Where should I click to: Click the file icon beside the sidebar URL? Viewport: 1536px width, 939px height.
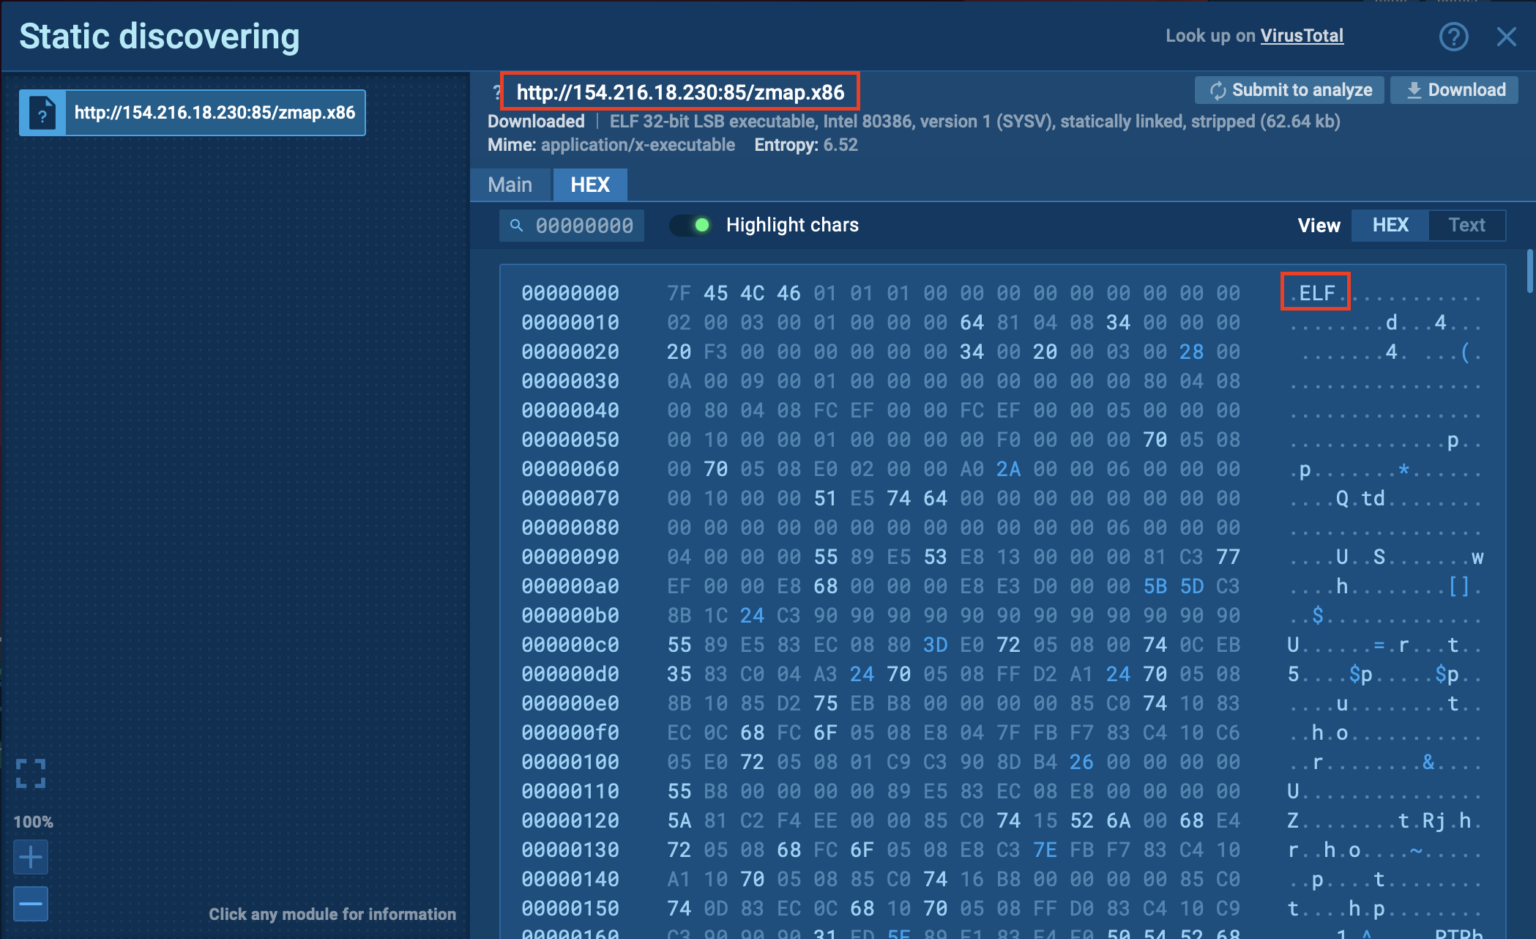pyautogui.click(x=41, y=112)
